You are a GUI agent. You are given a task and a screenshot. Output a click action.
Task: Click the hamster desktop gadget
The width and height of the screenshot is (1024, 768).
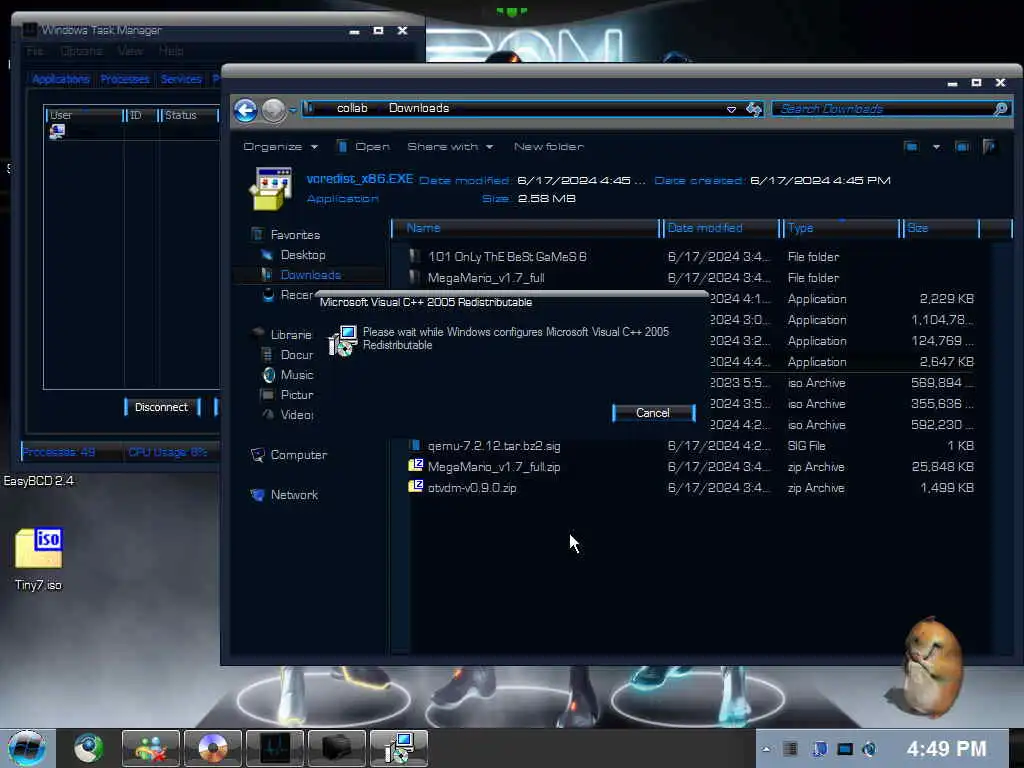point(929,666)
